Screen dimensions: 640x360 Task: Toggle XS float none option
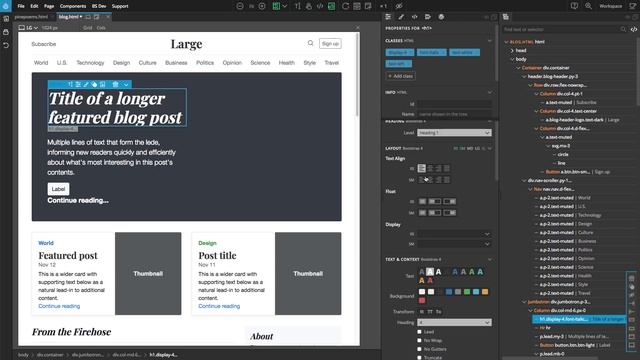(422, 201)
